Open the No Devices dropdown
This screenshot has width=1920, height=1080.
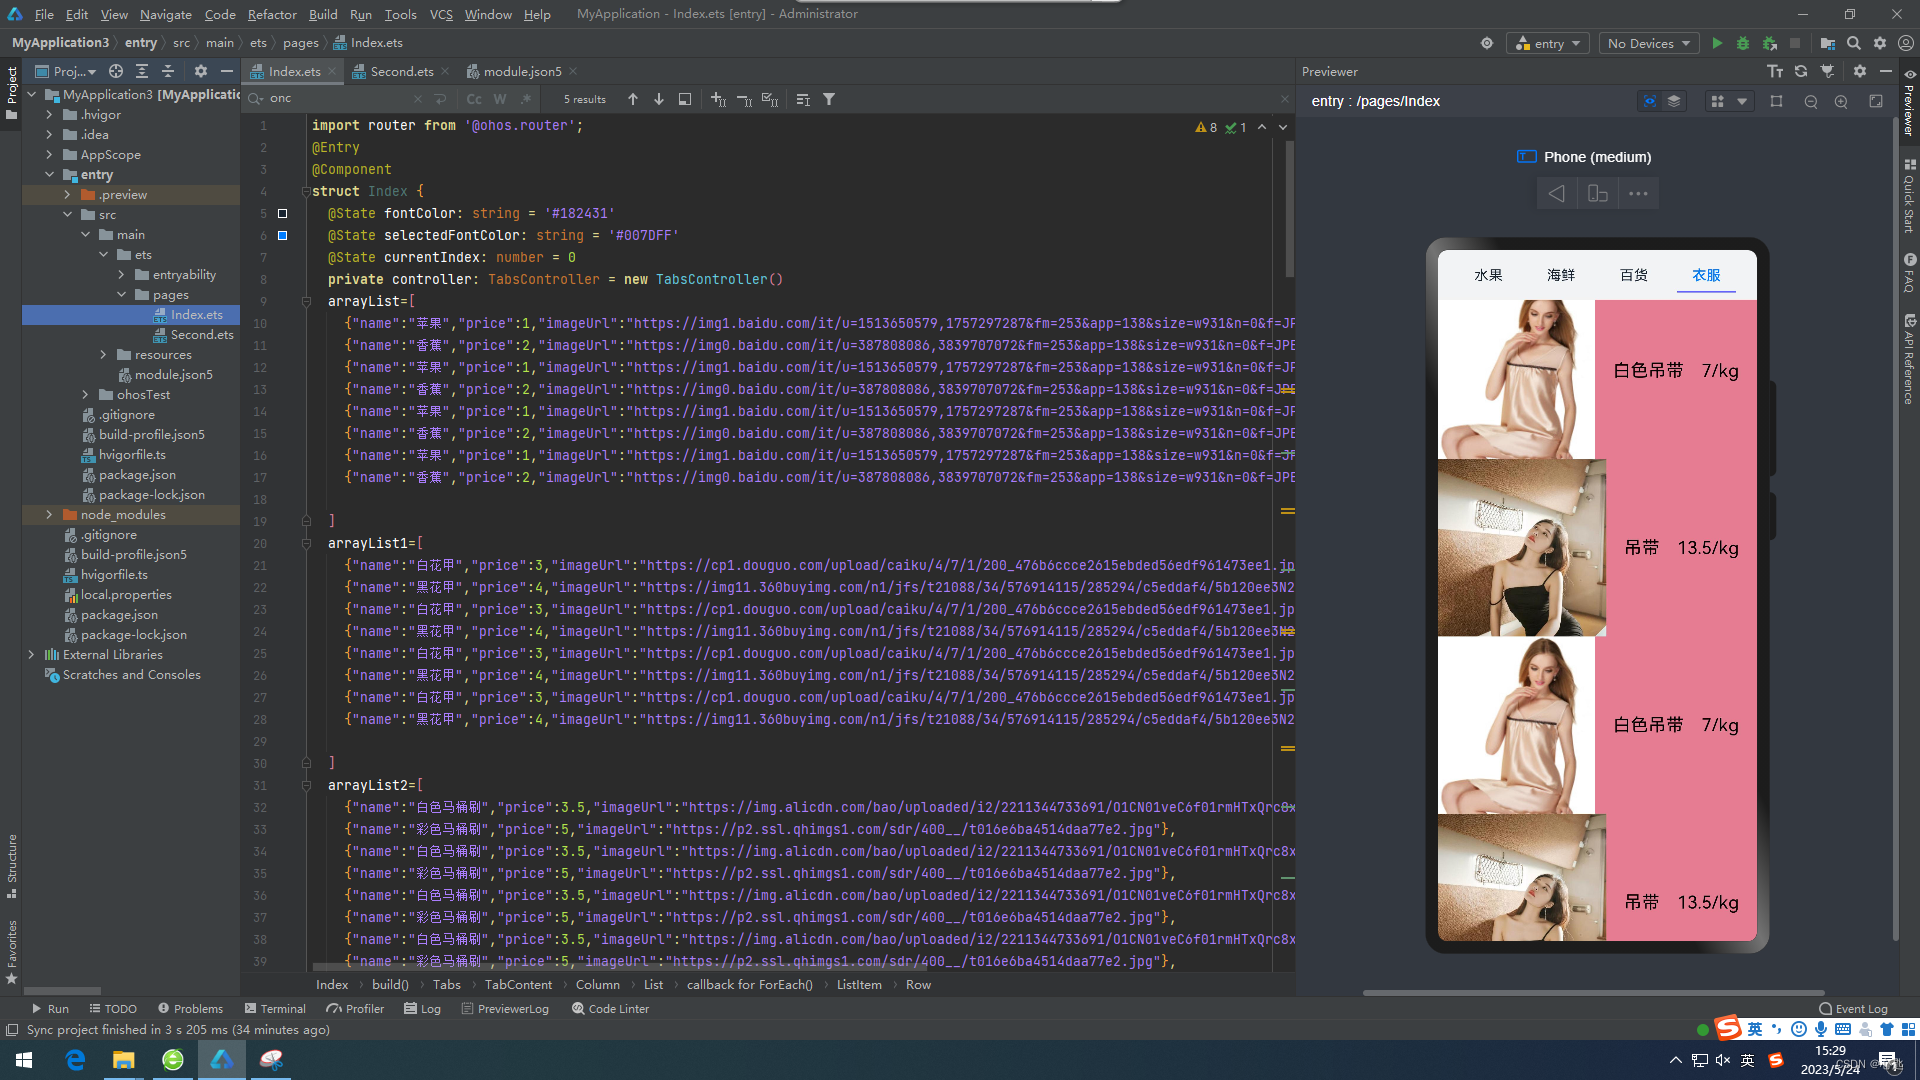(x=1648, y=43)
